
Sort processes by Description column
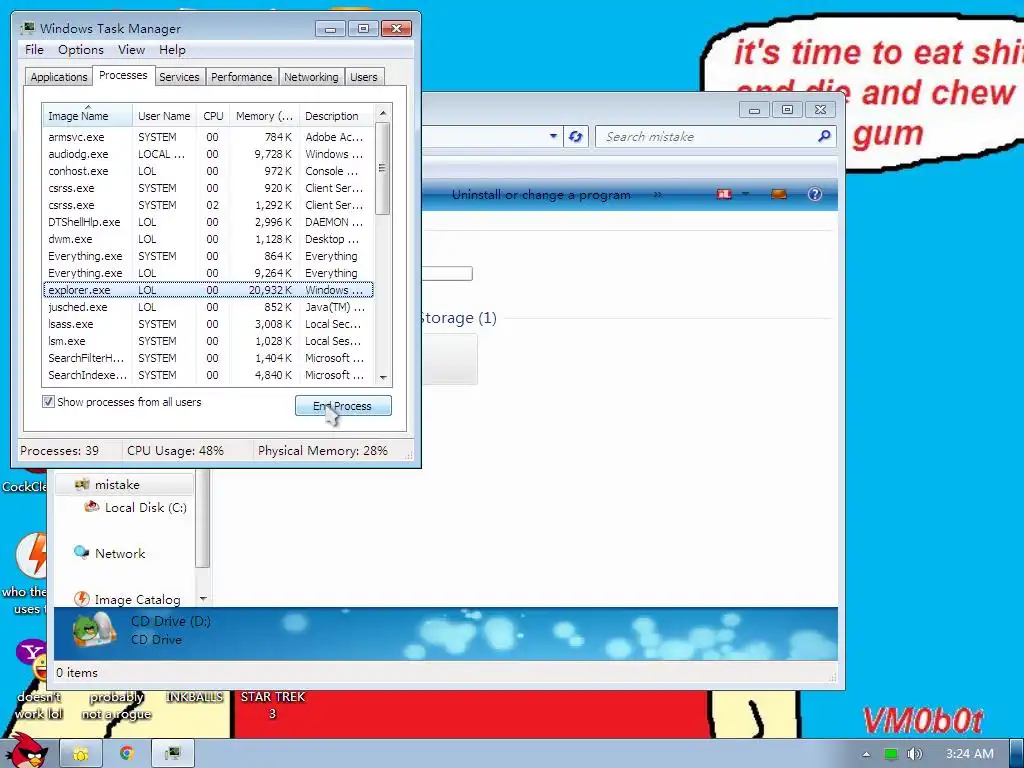336,116
